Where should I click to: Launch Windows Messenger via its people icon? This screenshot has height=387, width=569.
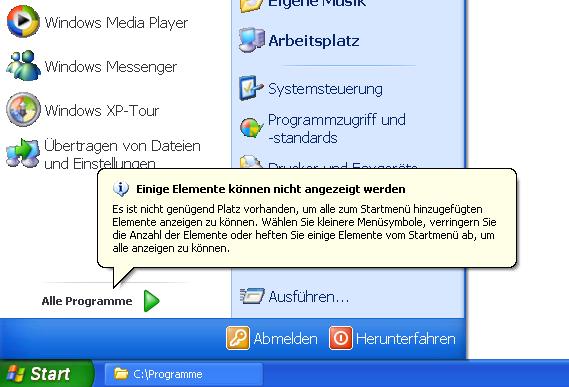[x=23, y=66]
